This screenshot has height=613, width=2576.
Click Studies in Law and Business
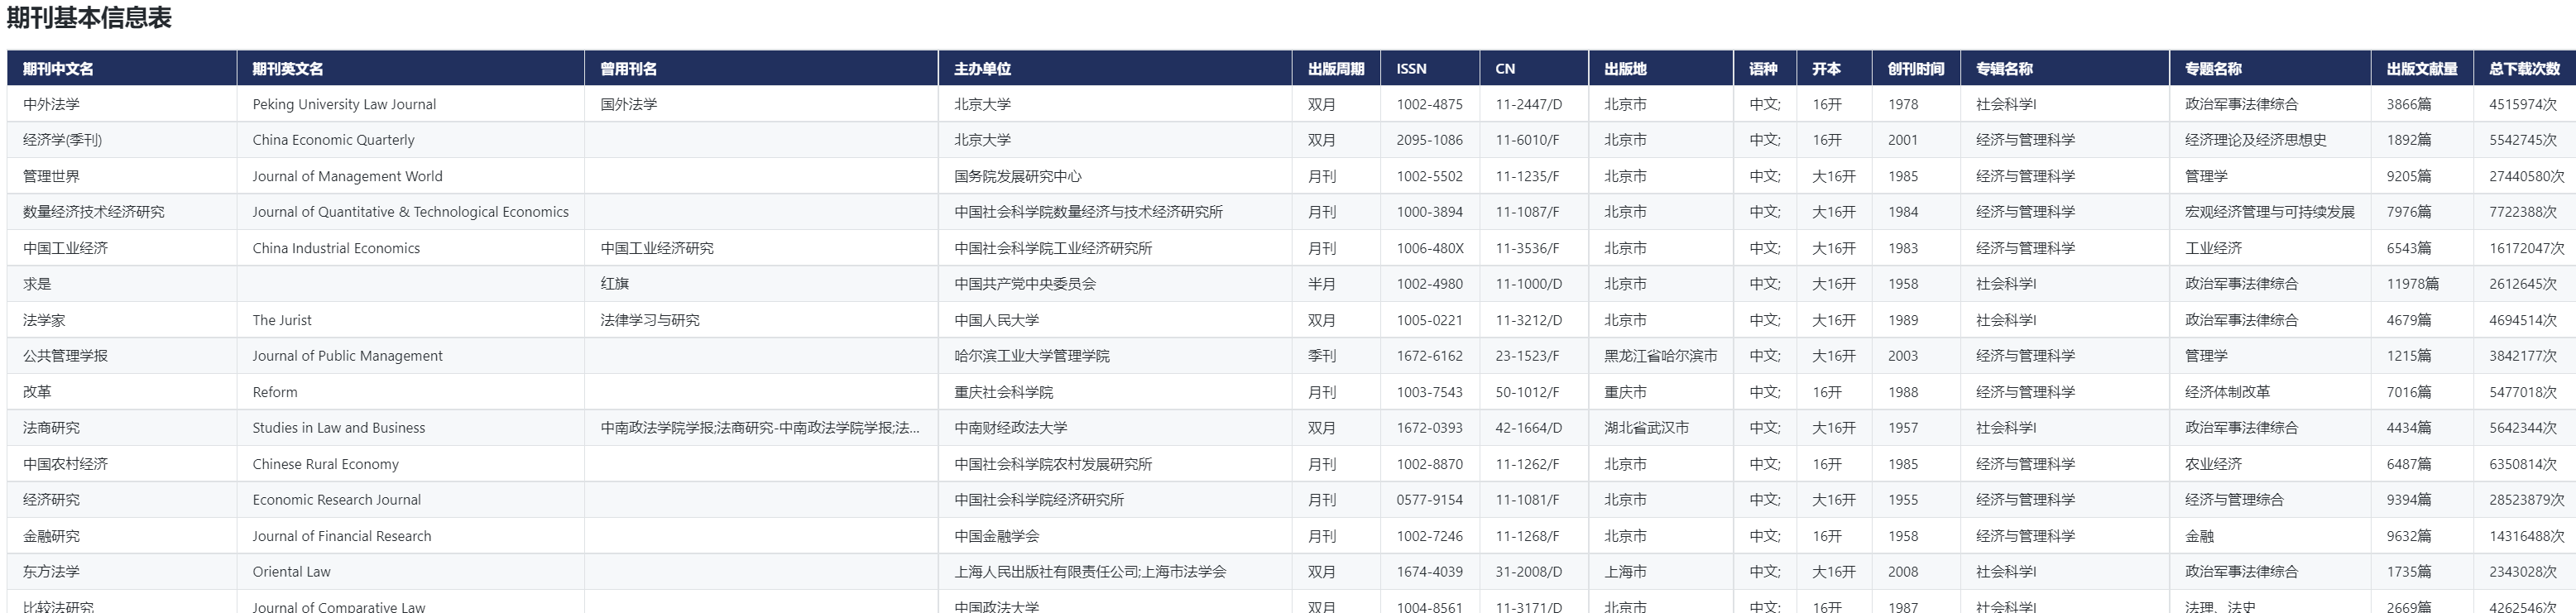[339, 428]
